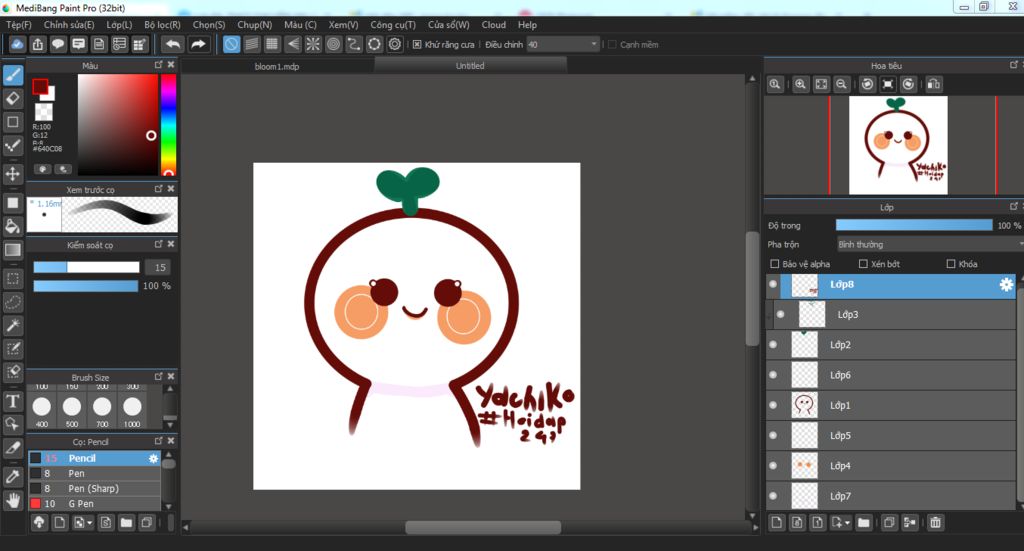Open Lớp8 layer settings gear
This screenshot has height=551, width=1024.
[x=1006, y=285]
